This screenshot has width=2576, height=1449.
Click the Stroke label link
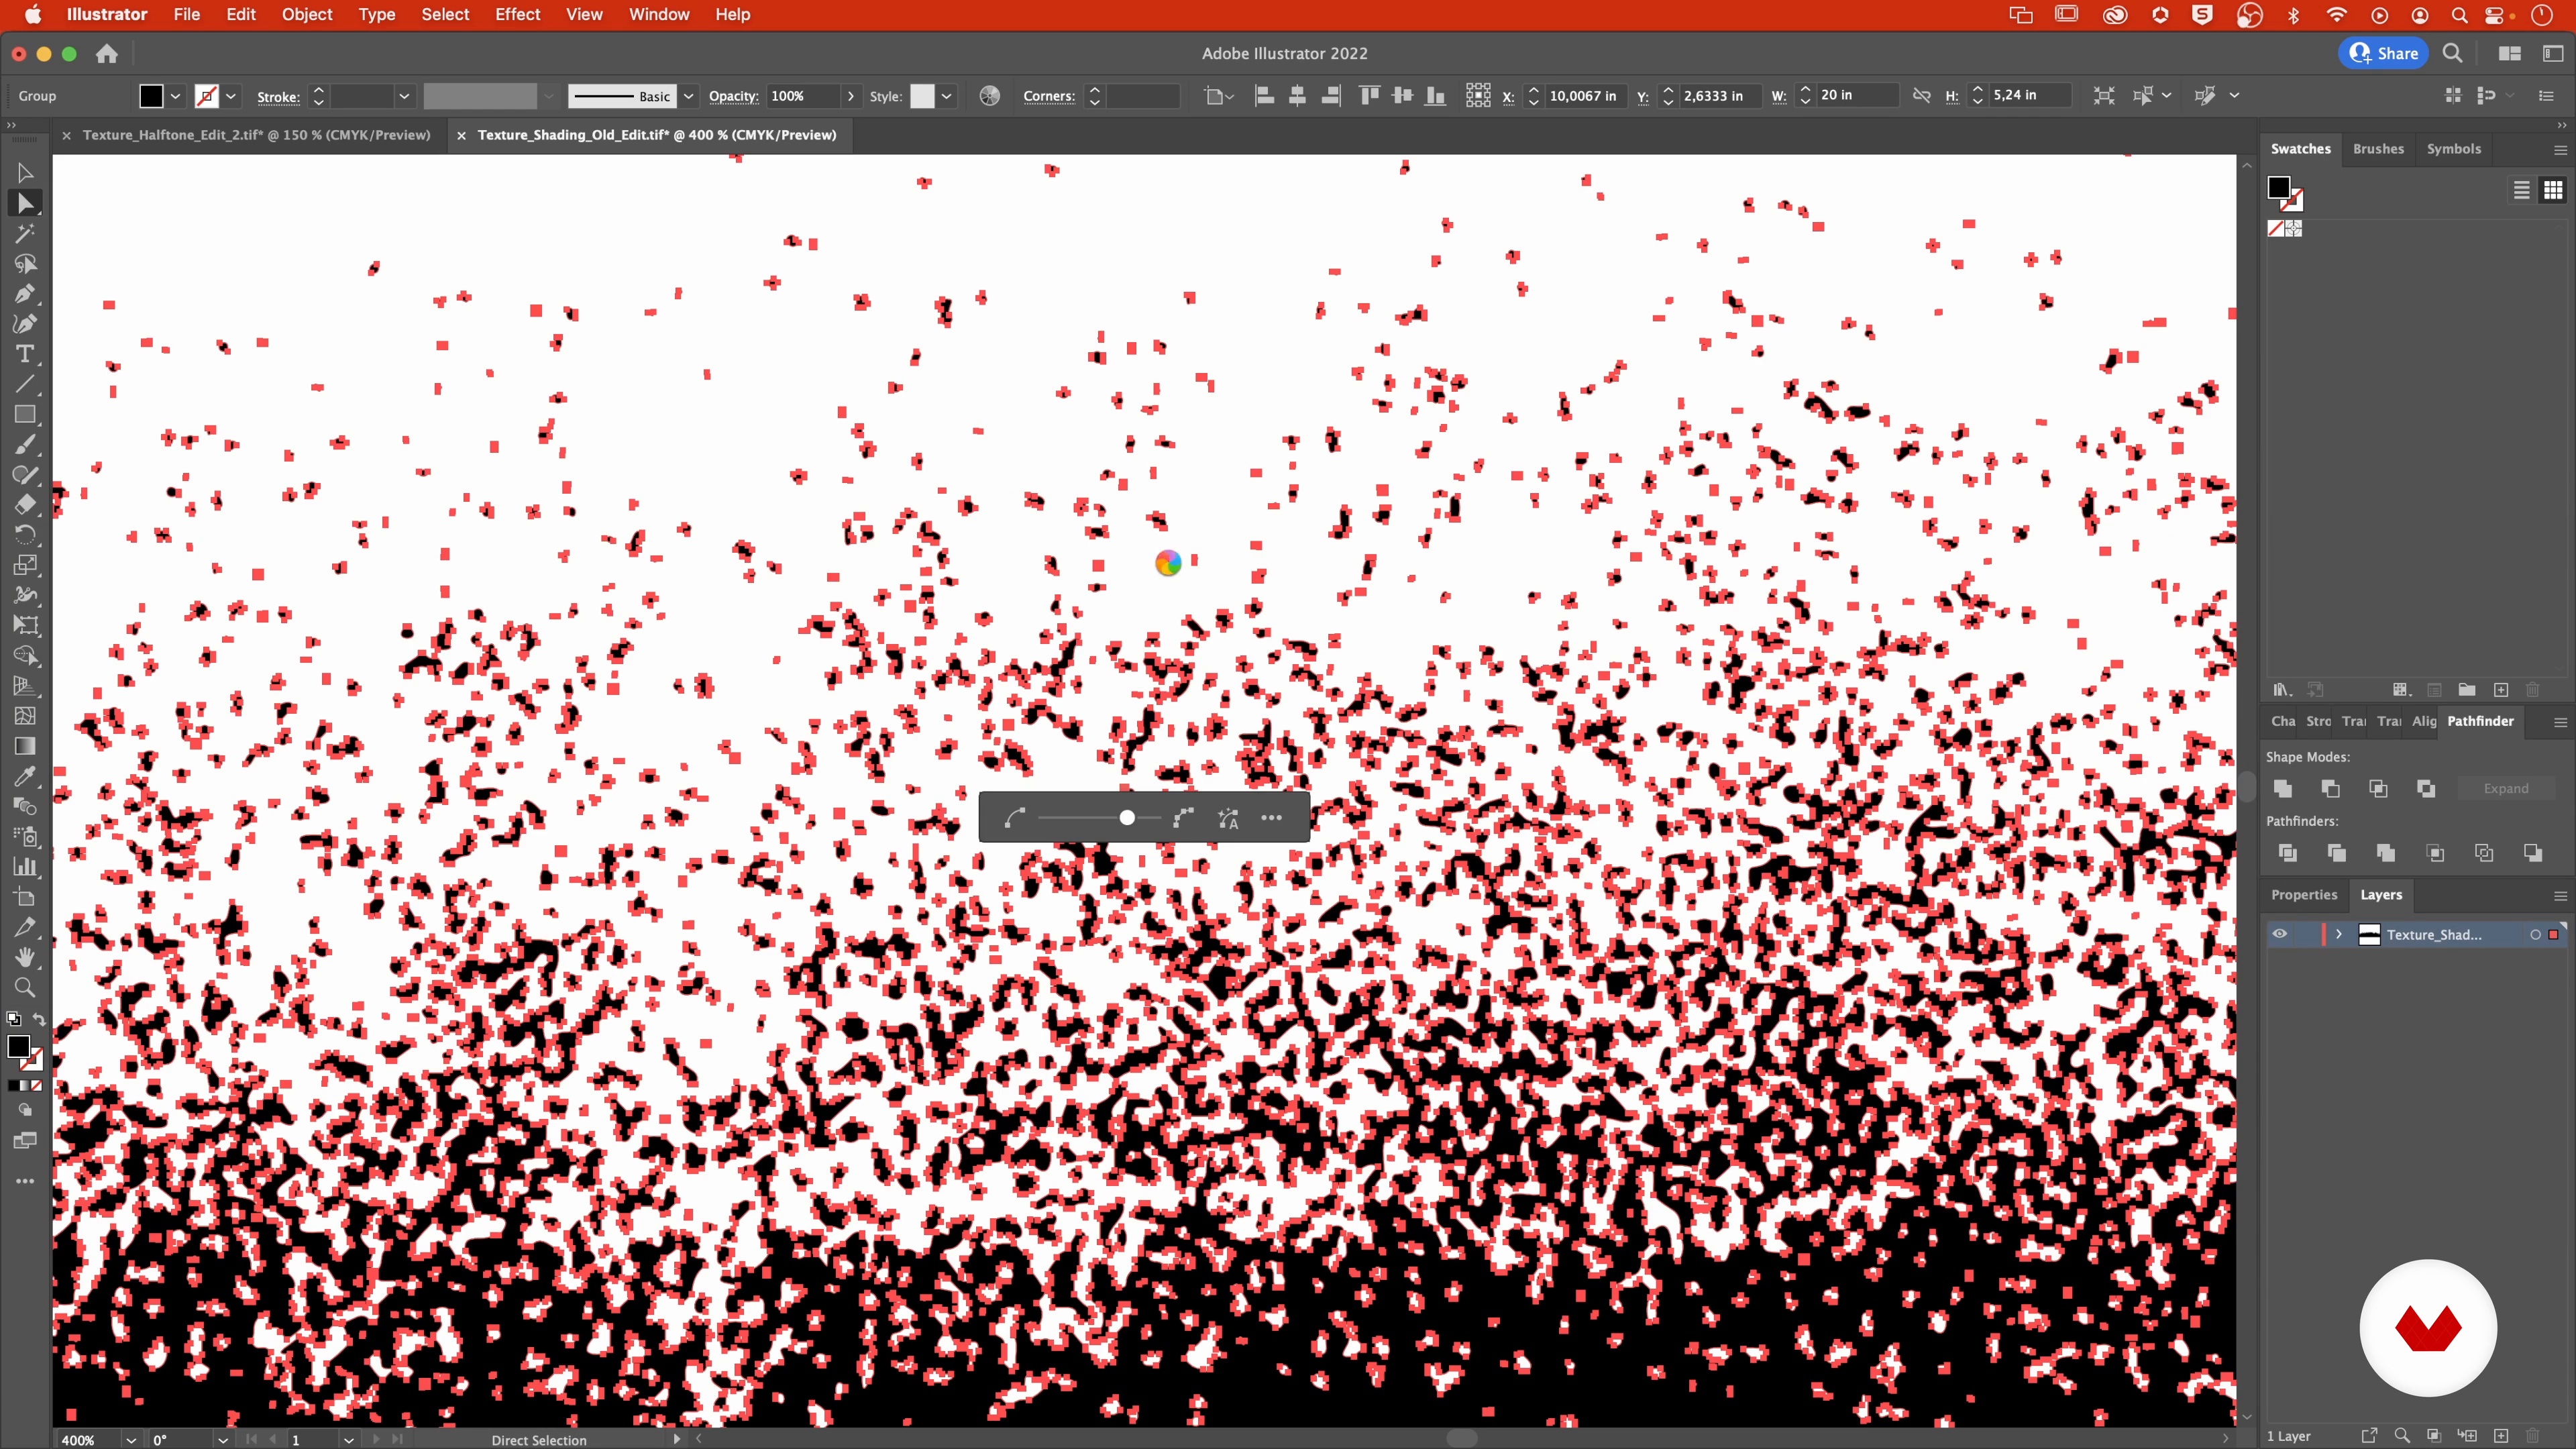[278, 97]
